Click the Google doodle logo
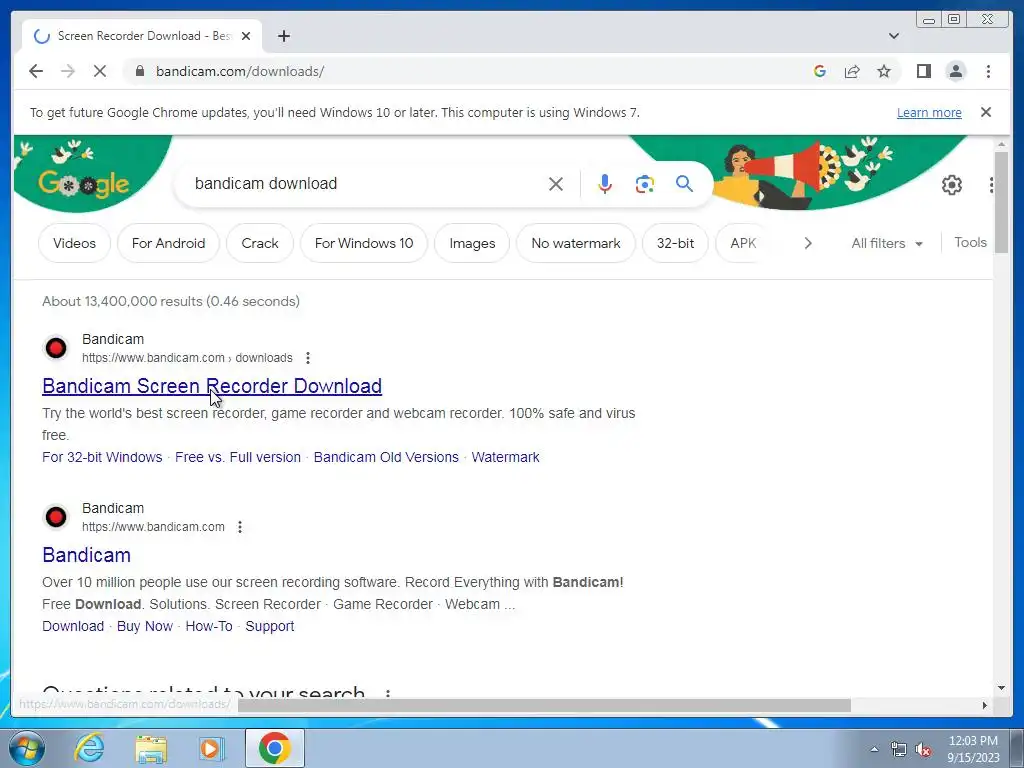 point(84,184)
